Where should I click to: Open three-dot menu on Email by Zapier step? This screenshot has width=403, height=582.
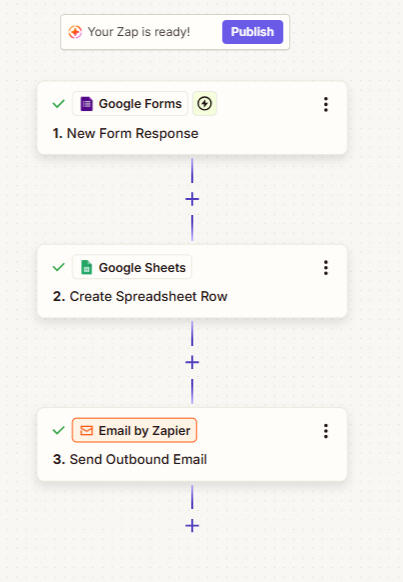click(x=326, y=431)
